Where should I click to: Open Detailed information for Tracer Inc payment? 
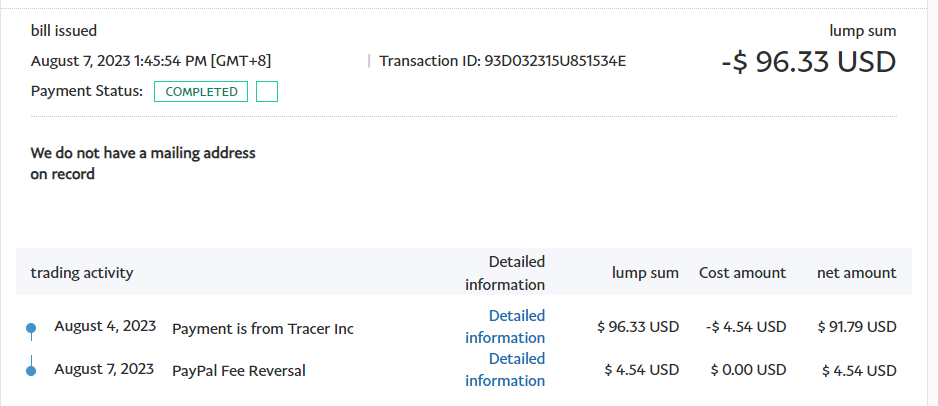[505, 327]
